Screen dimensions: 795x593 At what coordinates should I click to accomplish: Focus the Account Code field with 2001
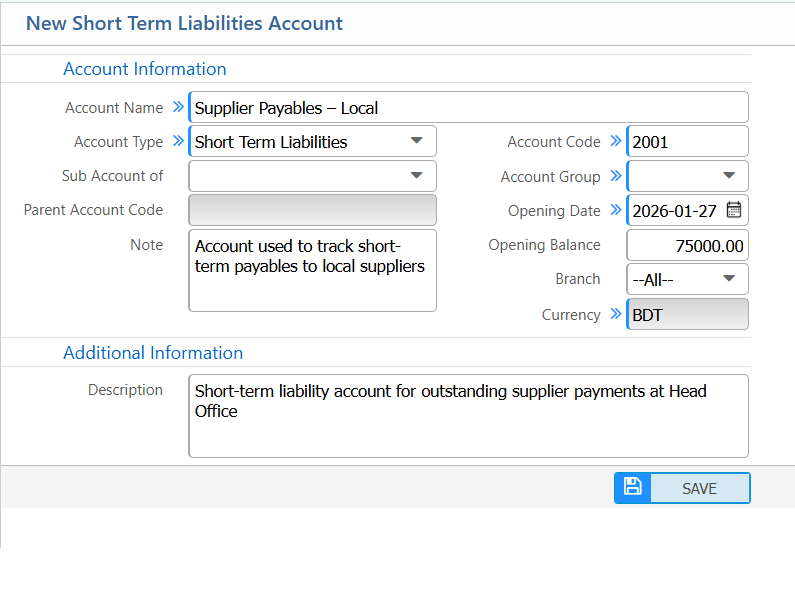(687, 141)
